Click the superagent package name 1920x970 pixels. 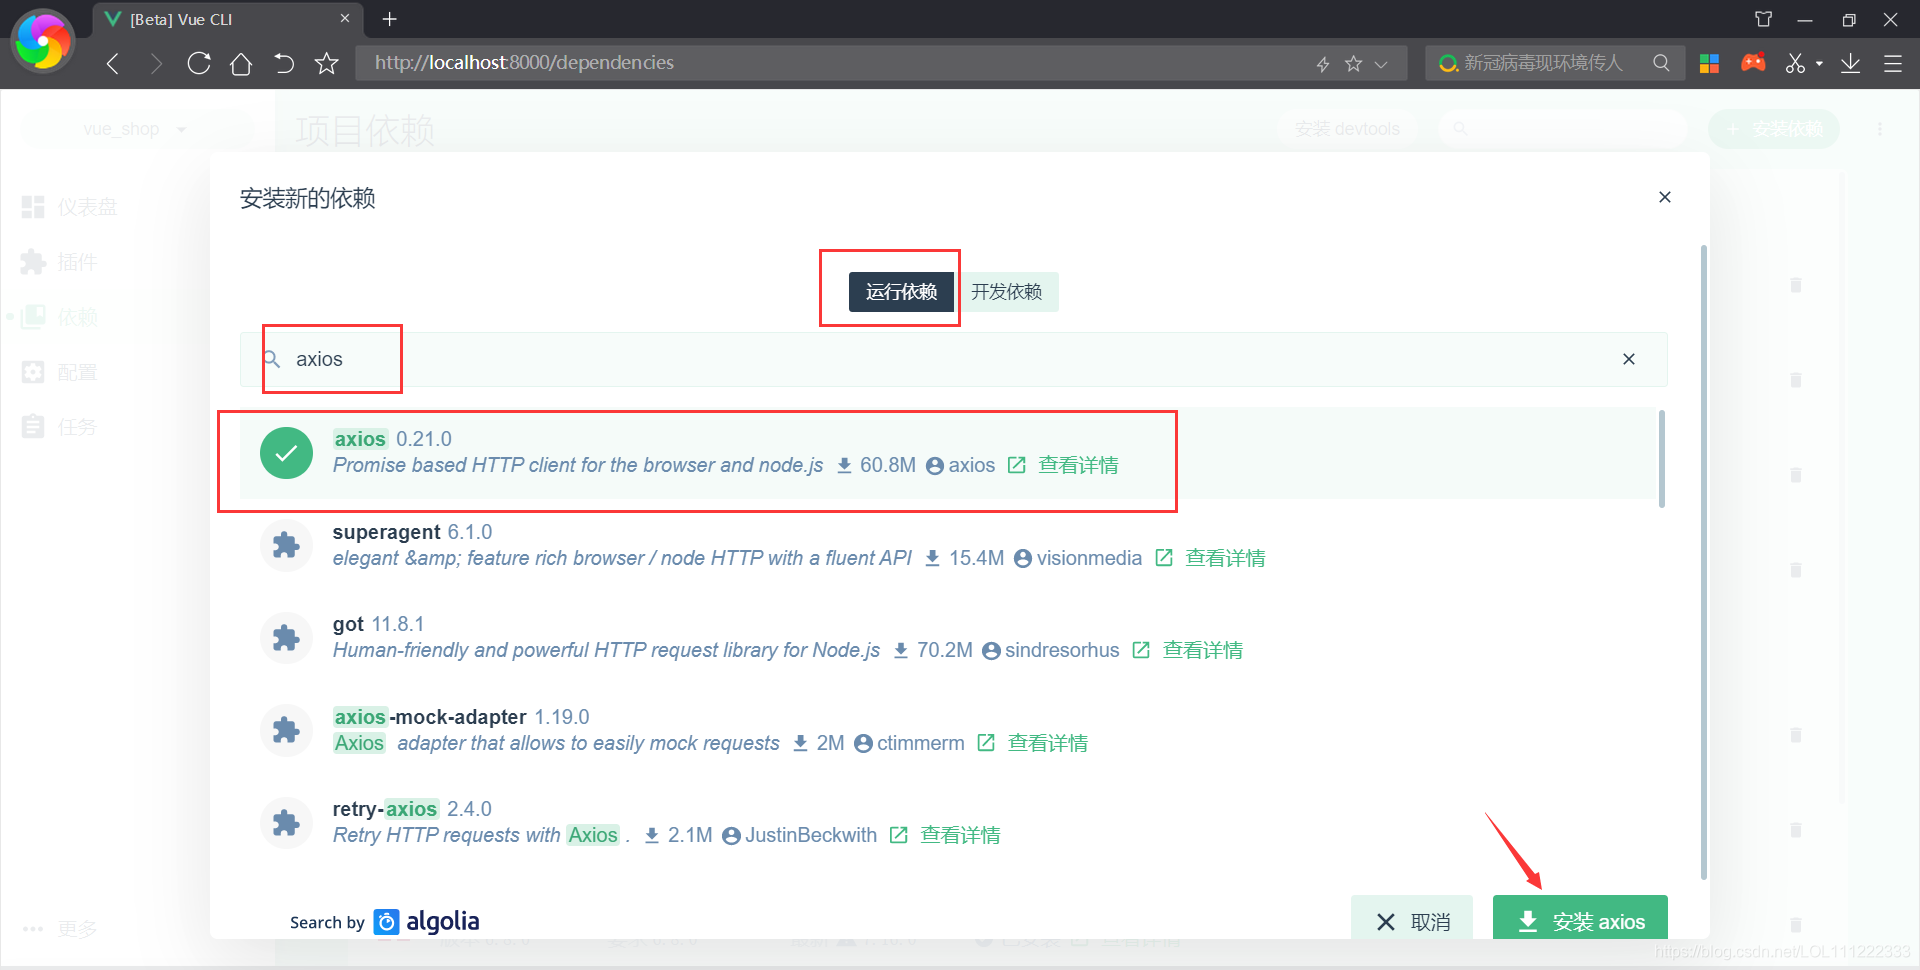coord(386,532)
